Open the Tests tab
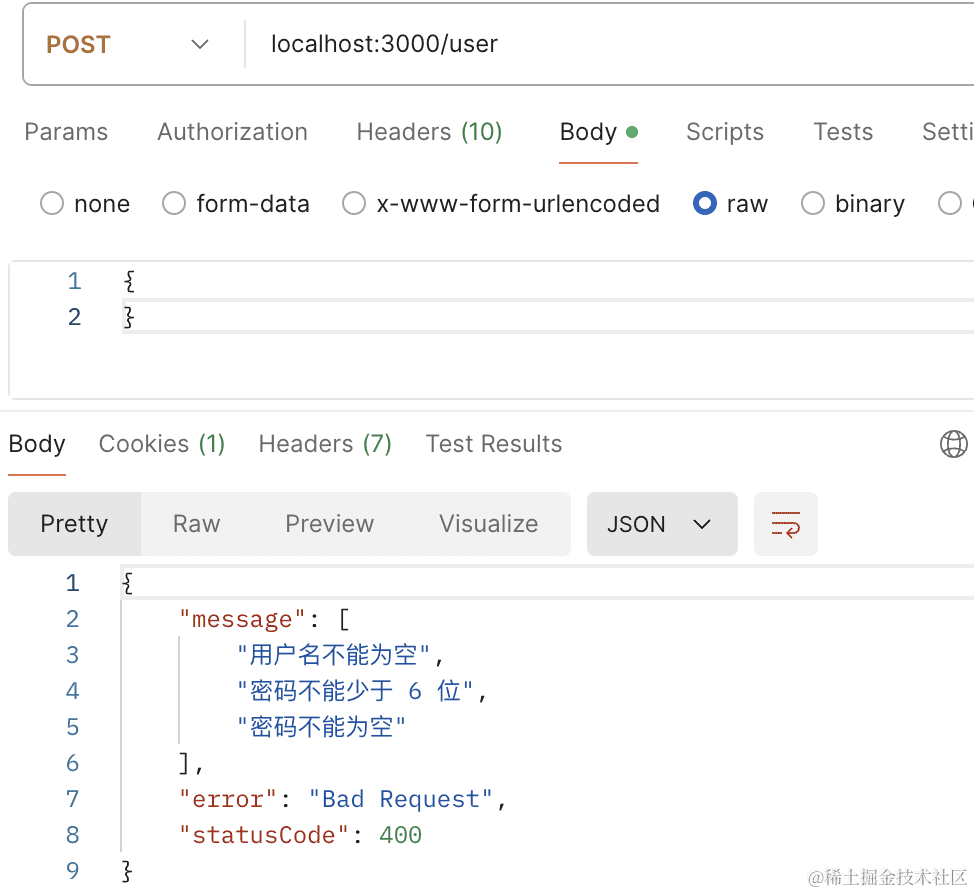This screenshot has width=974, height=894. [x=842, y=132]
